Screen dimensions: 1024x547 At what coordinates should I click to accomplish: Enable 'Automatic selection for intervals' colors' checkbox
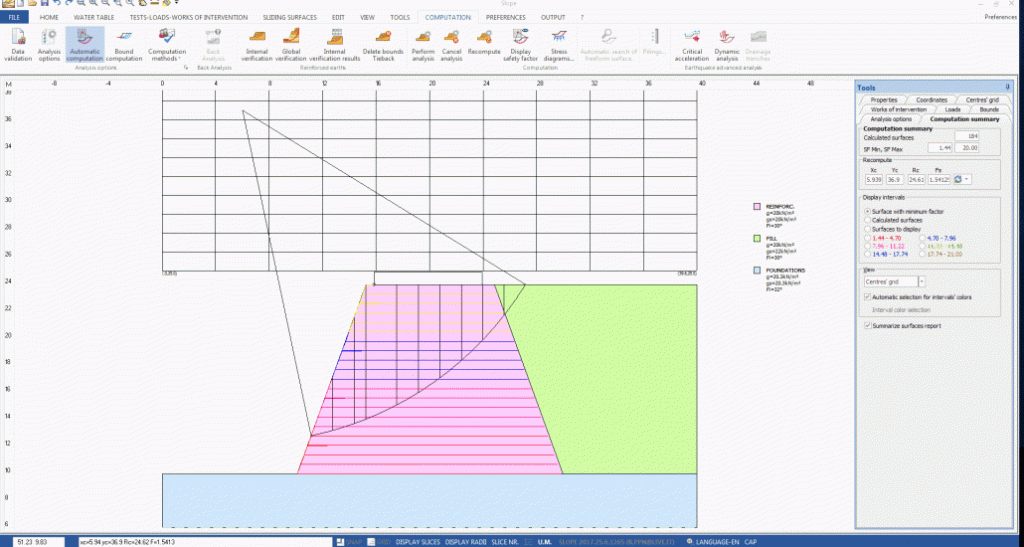pyautogui.click(x=866, y=298)
